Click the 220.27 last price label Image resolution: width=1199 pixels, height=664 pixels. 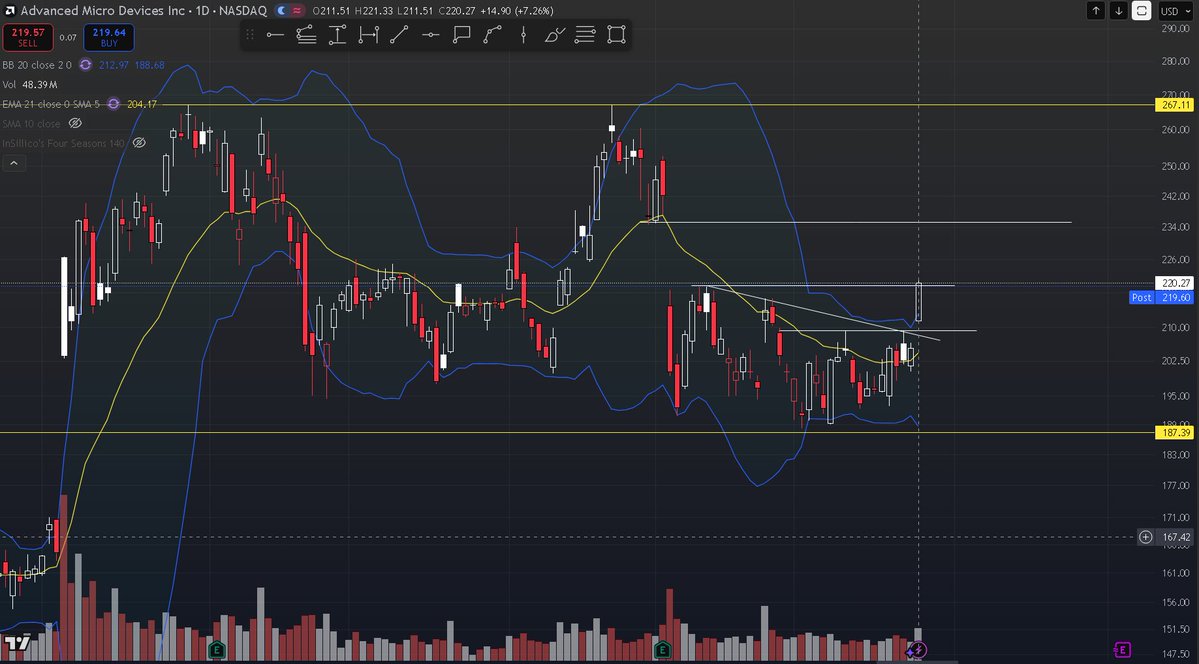click(1175, 283)
